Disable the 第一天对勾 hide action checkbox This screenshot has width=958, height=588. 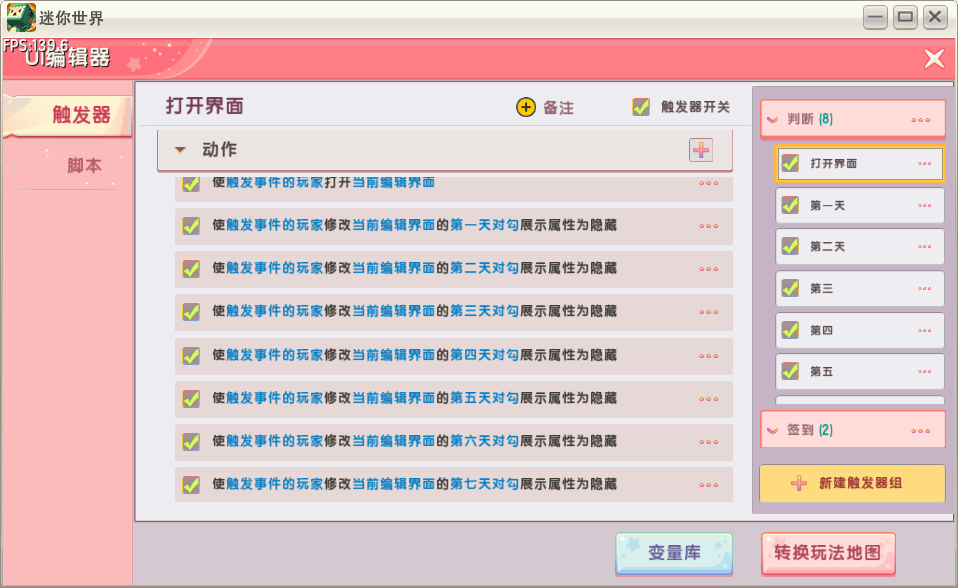pyautogui.click(x=191, y=226)
